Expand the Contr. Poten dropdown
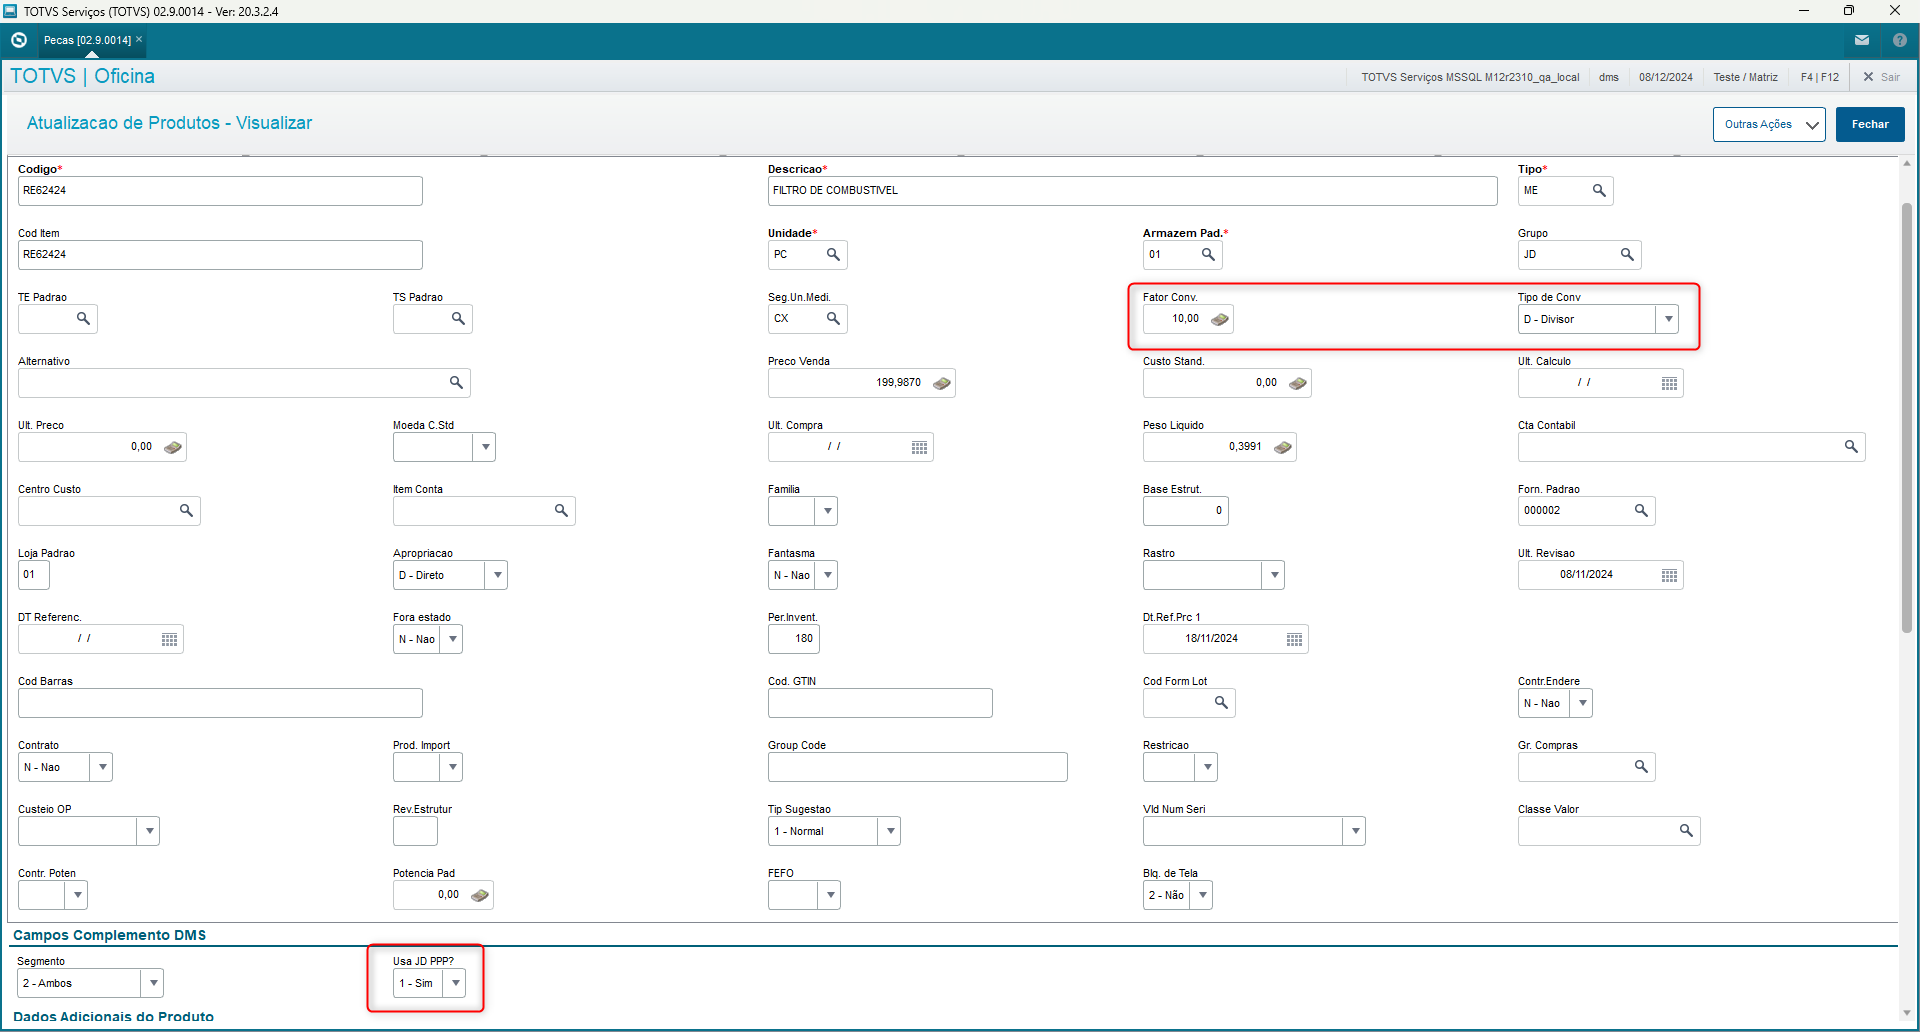Screen dimensions: 1920x1032 tap(77, 895)
